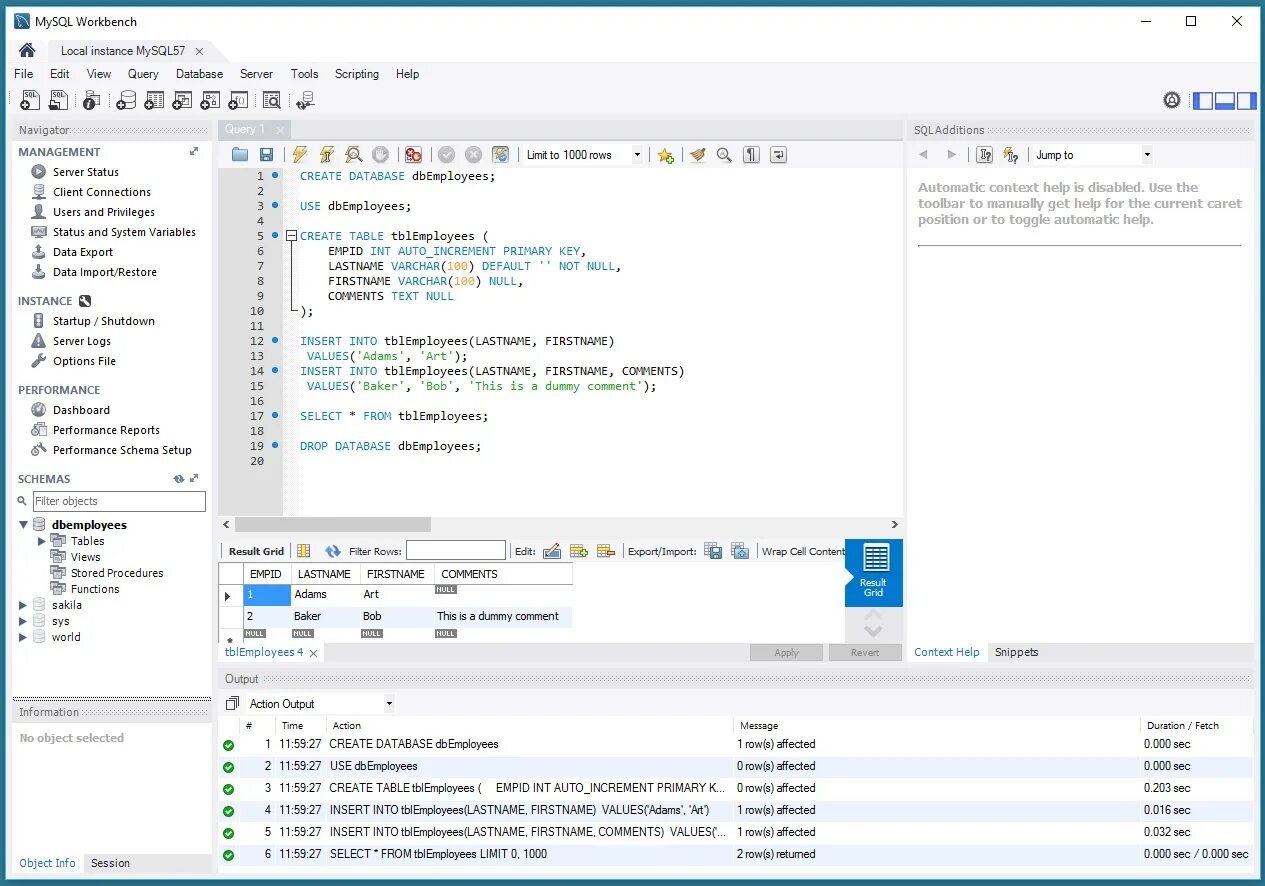Toggle stop-on-error execution option
The width and height of the screenshot is (1265, 886).
click(413, 155)
